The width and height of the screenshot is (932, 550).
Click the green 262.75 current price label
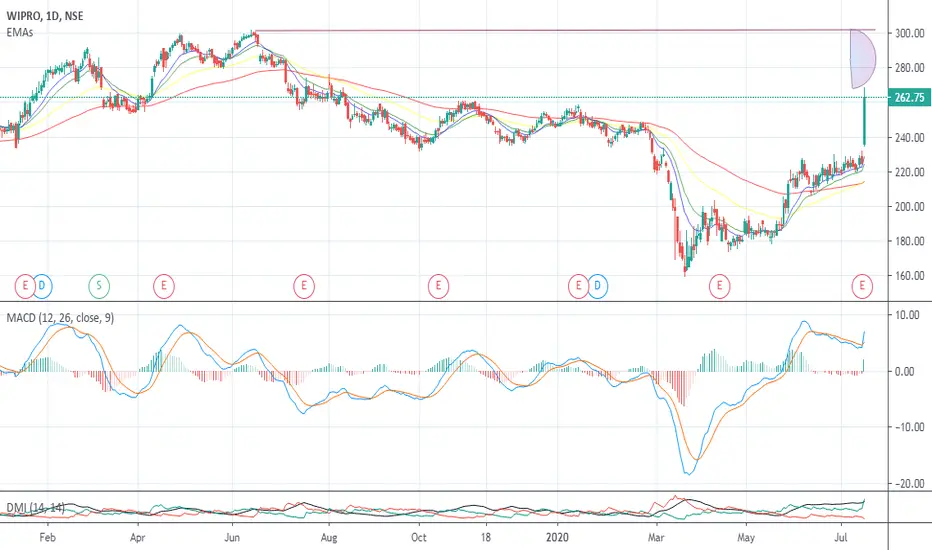tap(909, 98)
